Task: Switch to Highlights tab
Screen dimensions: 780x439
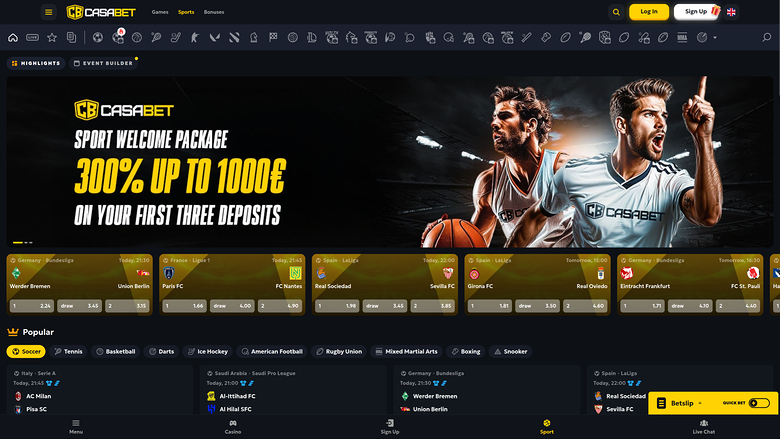Action: click(36, 63)
